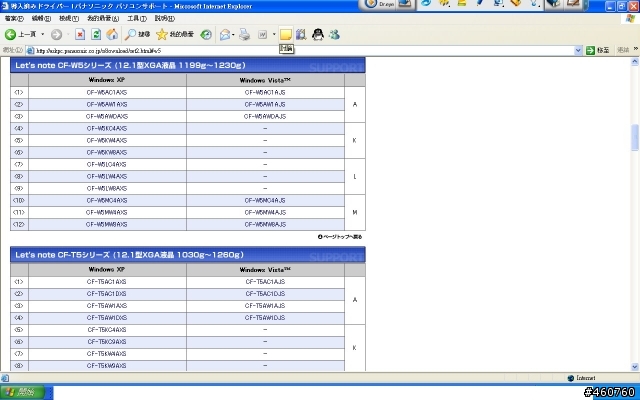Open CF-W5 row <12> Windows XP link

[107, 224]
